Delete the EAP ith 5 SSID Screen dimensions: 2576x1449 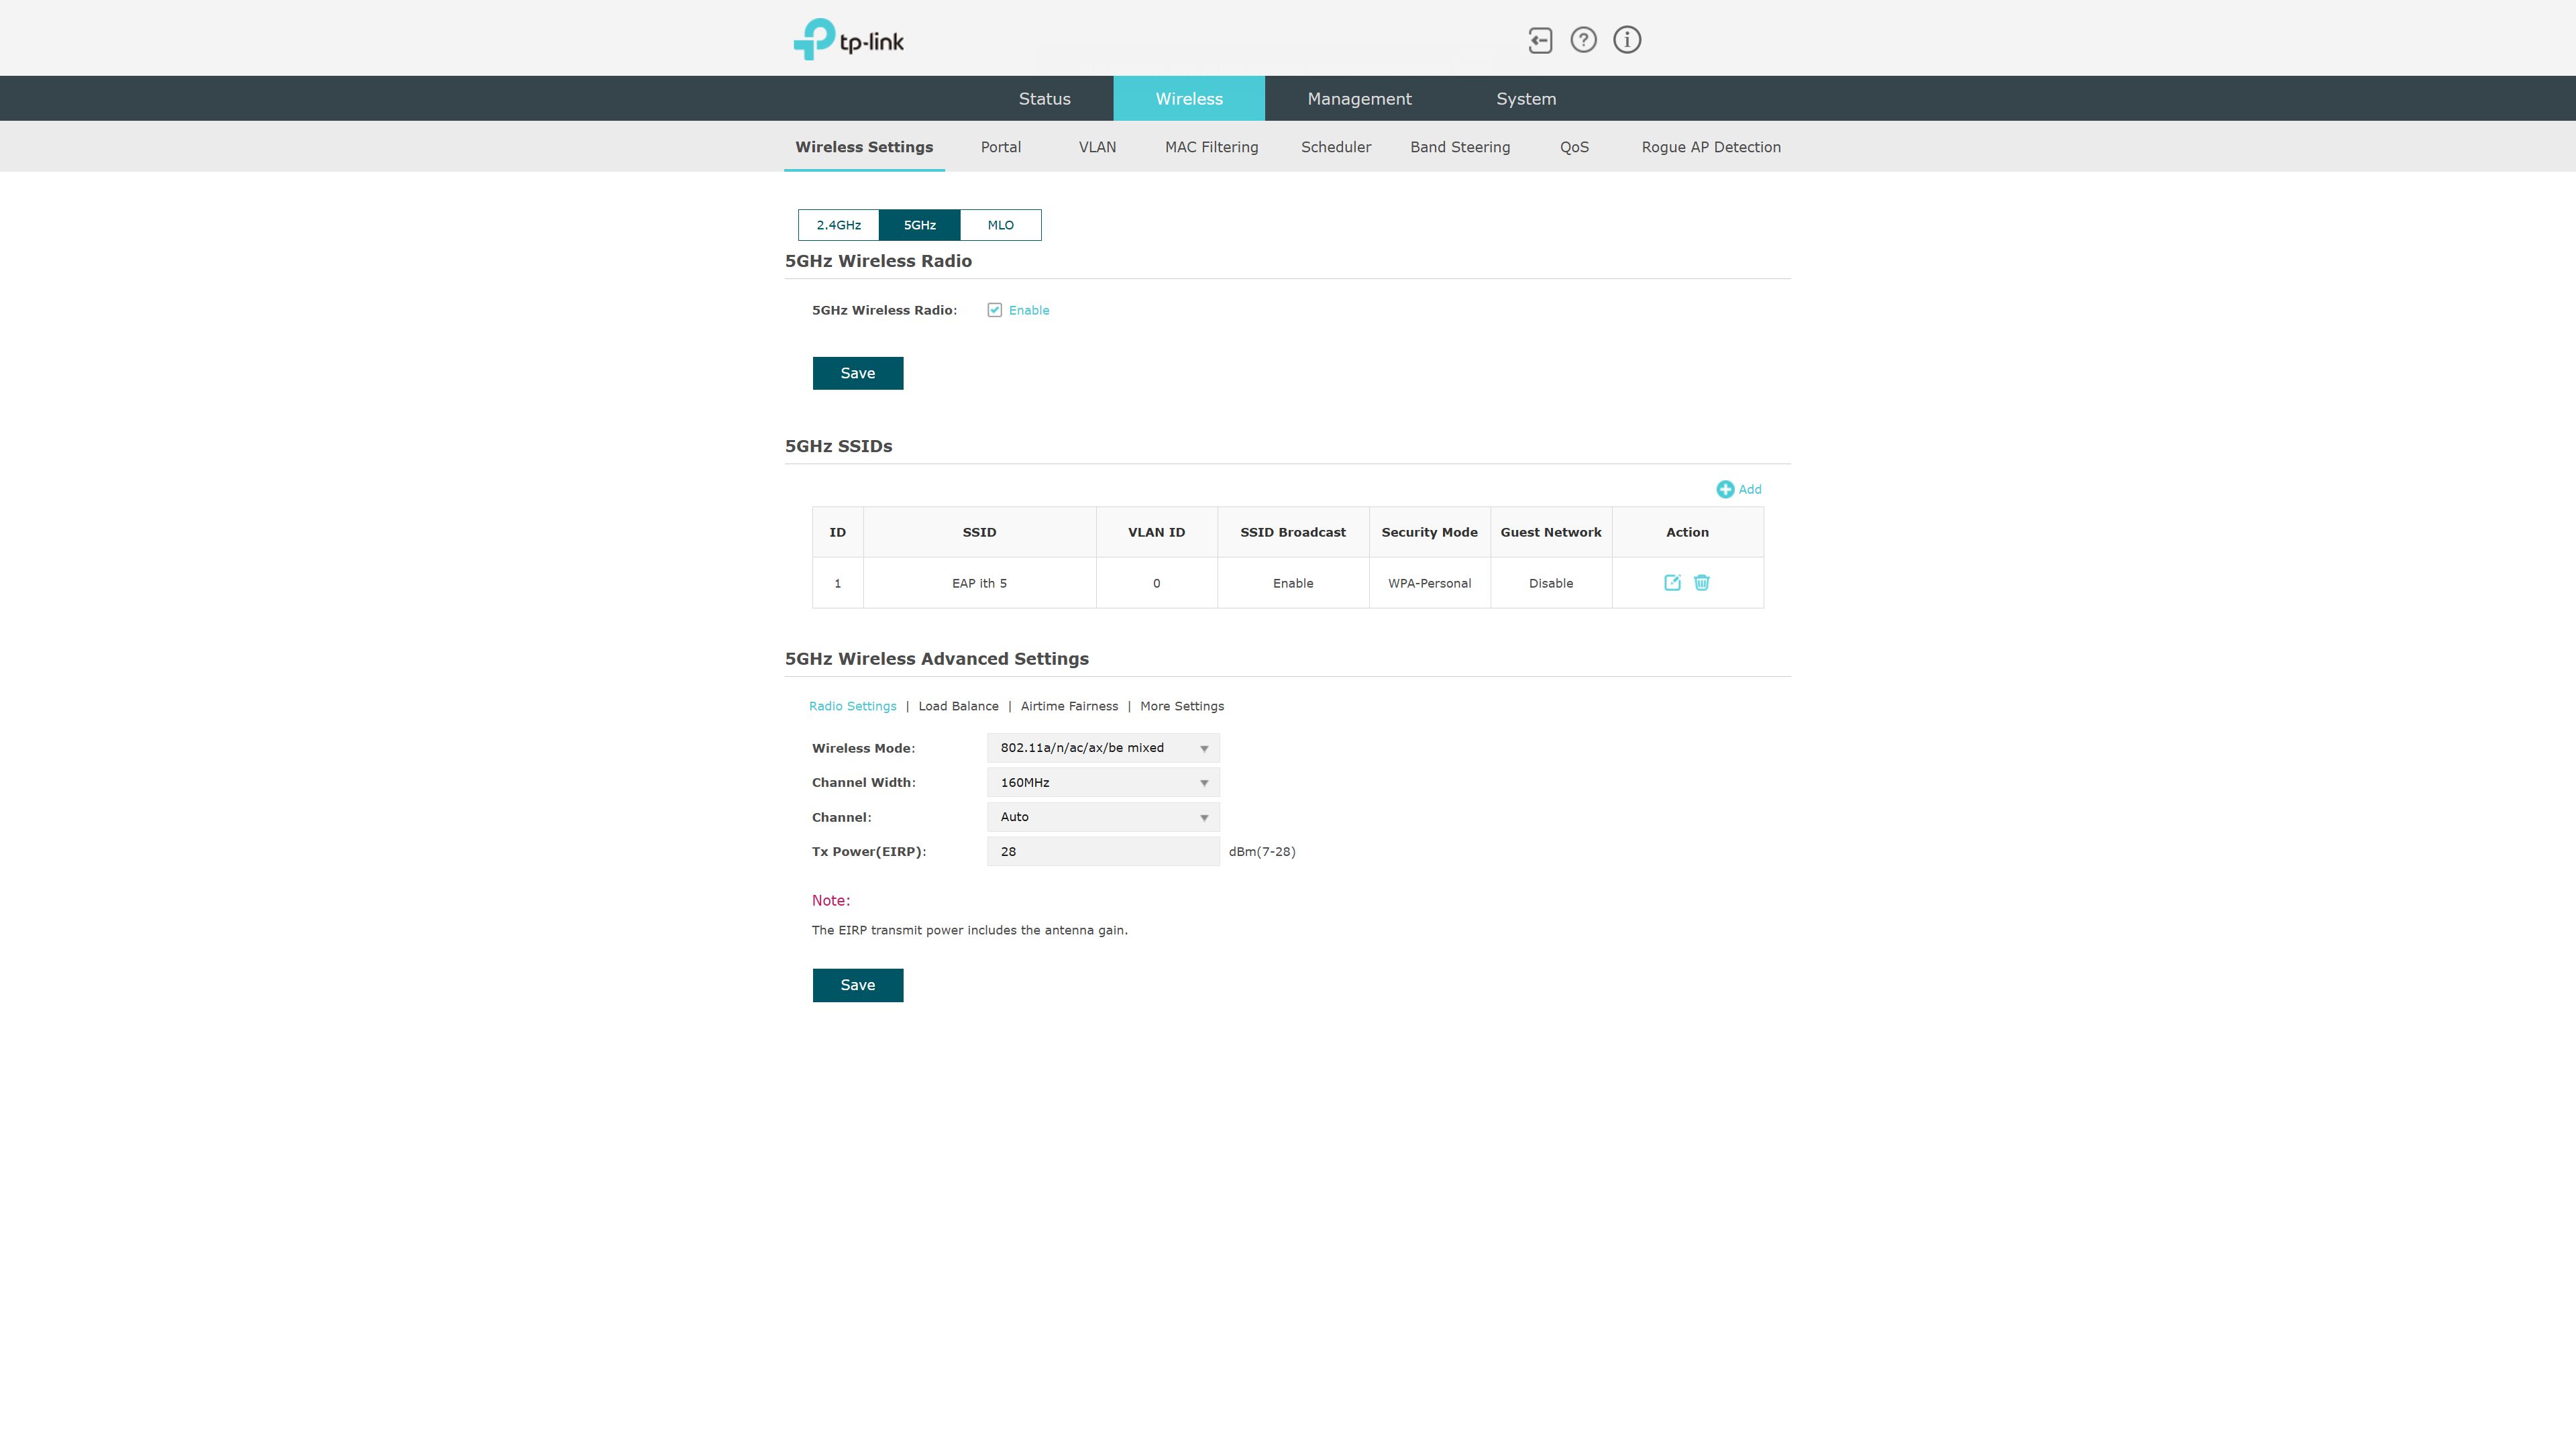click(x=1702, y=583)
